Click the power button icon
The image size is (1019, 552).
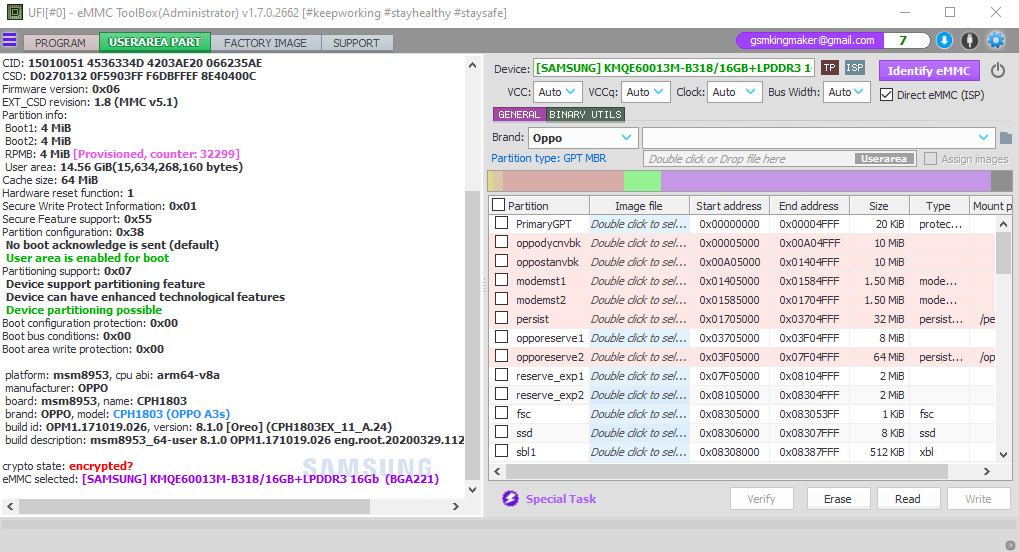[x=998, y=70]
